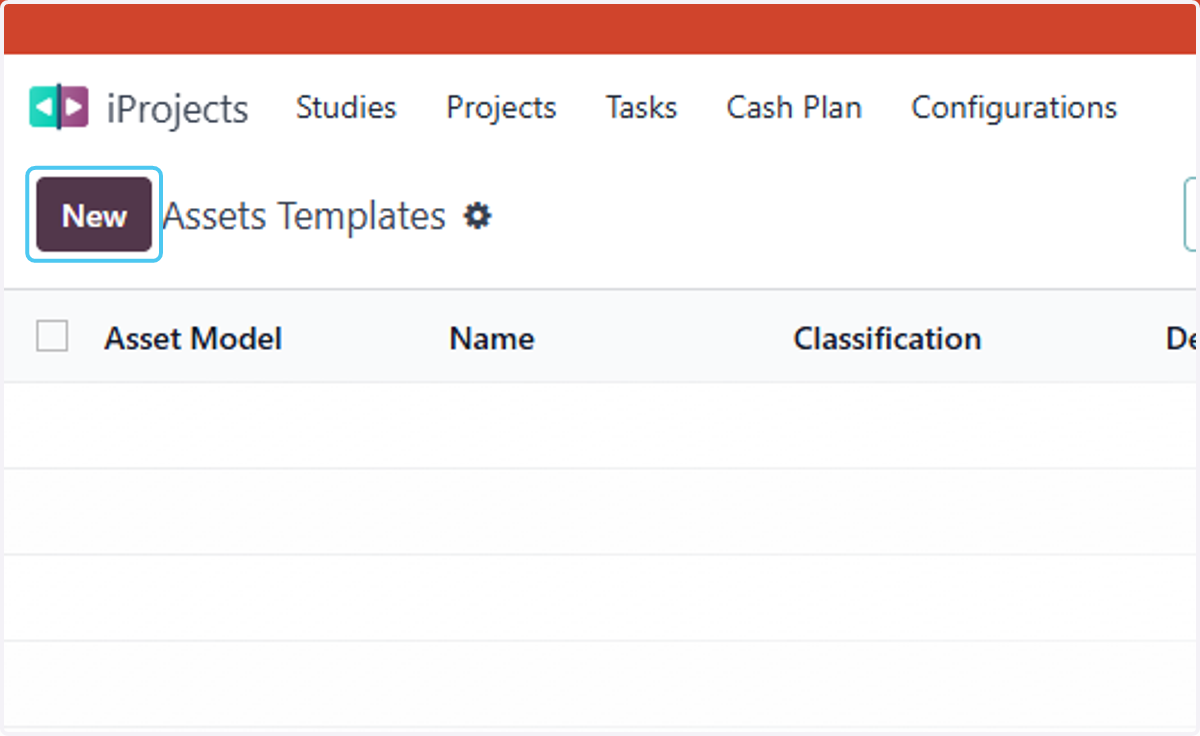The width and height of the screenshot is (1200, 736).
Task: Click the red banner at the top
Action: pyautogui.click(x=602, y=29)
